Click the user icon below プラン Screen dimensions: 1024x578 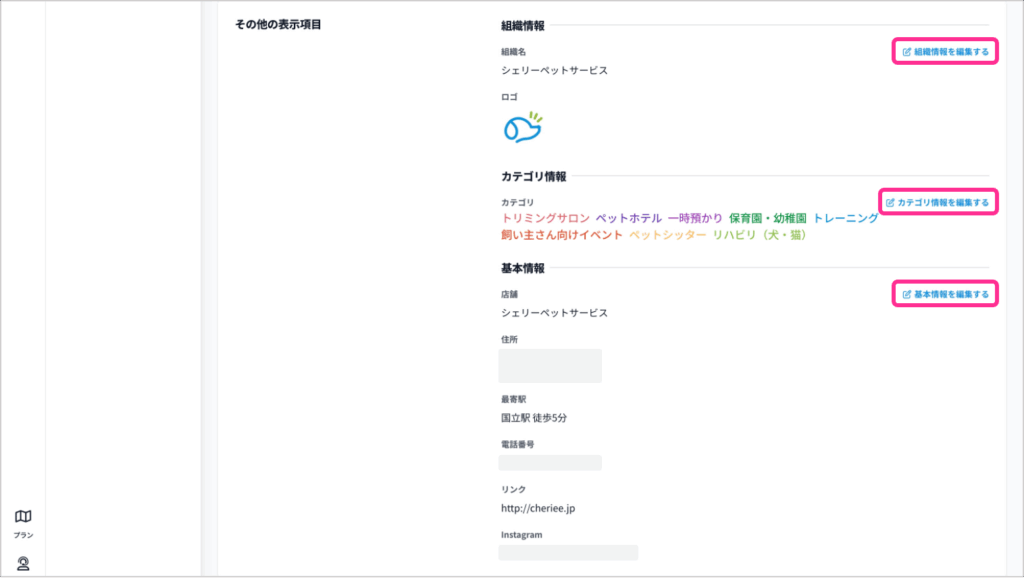(23, 564)
